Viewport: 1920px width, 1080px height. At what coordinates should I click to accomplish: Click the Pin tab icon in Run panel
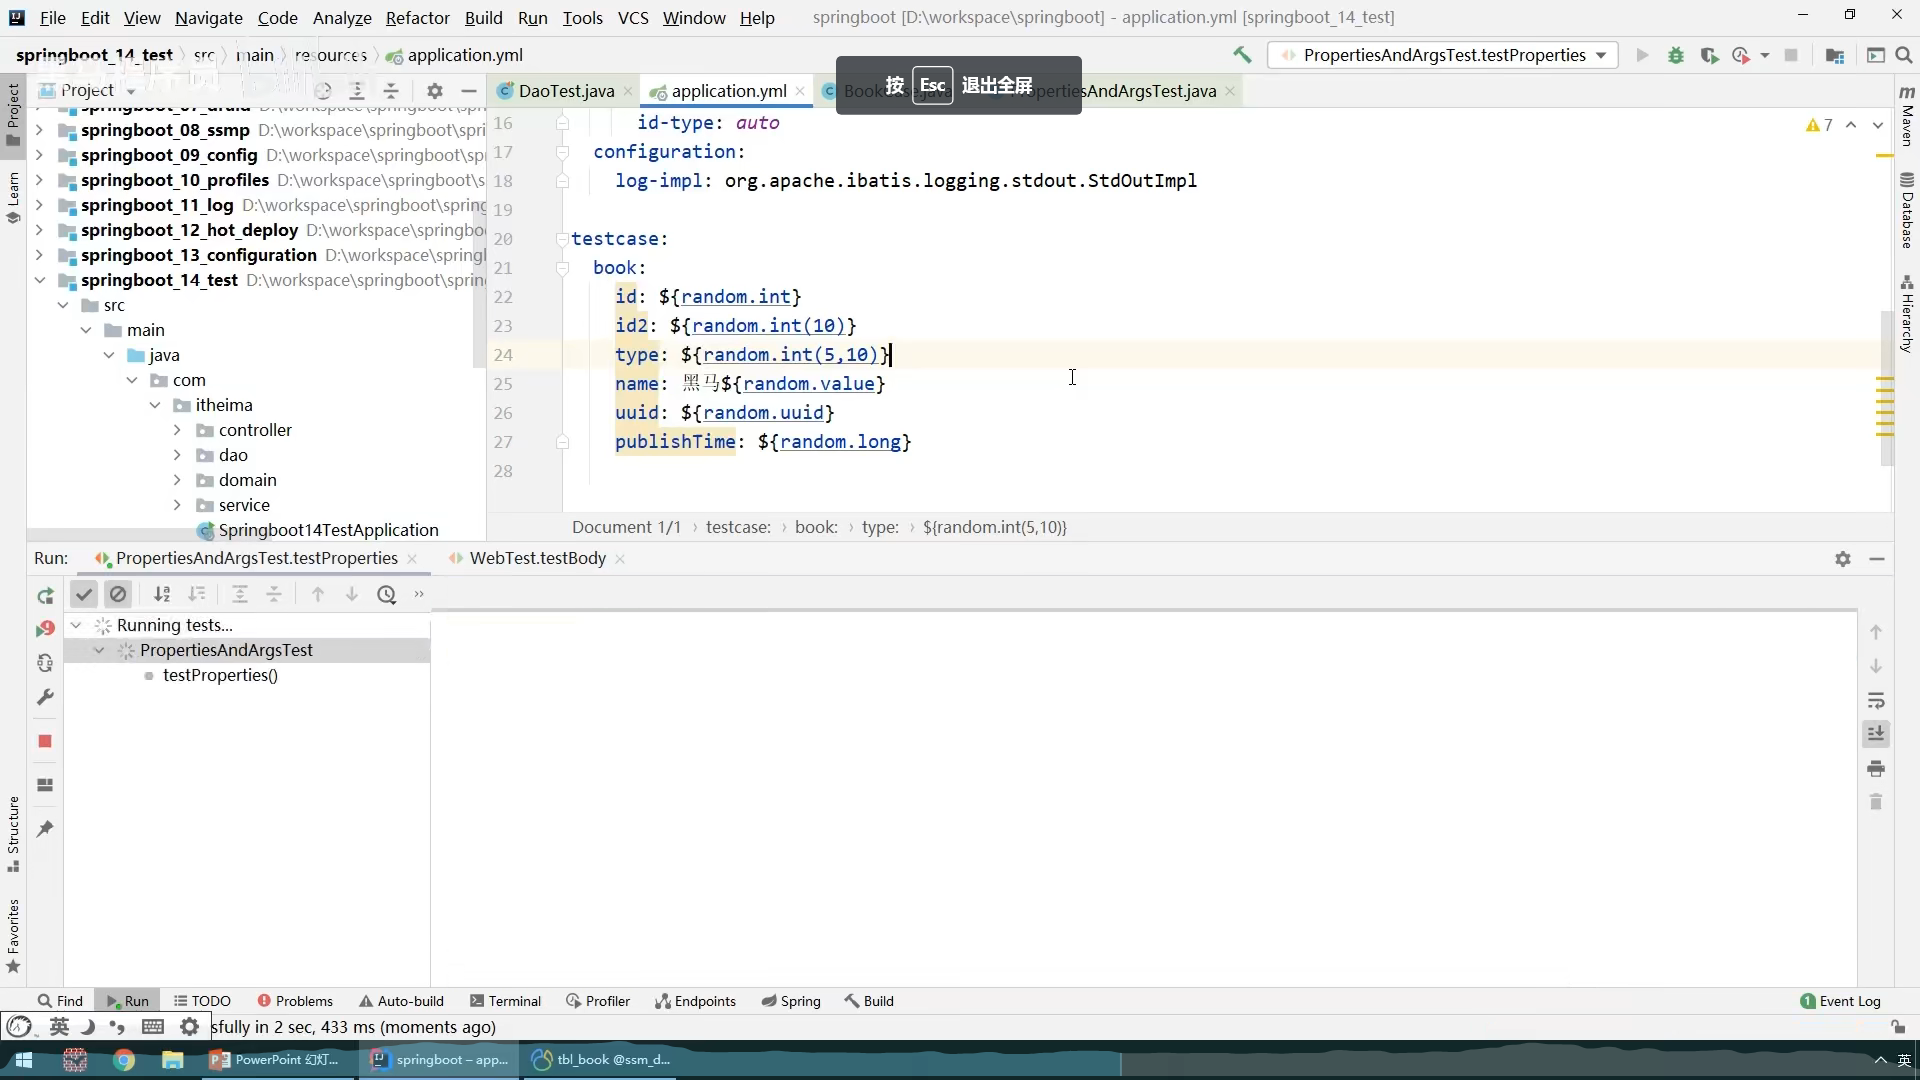[45, 829]
